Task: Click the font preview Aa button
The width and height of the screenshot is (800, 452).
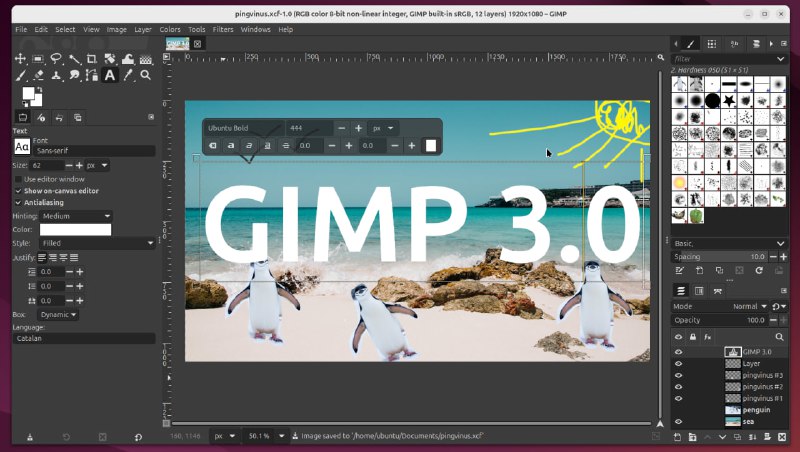Action: click(x=22, y=147)
